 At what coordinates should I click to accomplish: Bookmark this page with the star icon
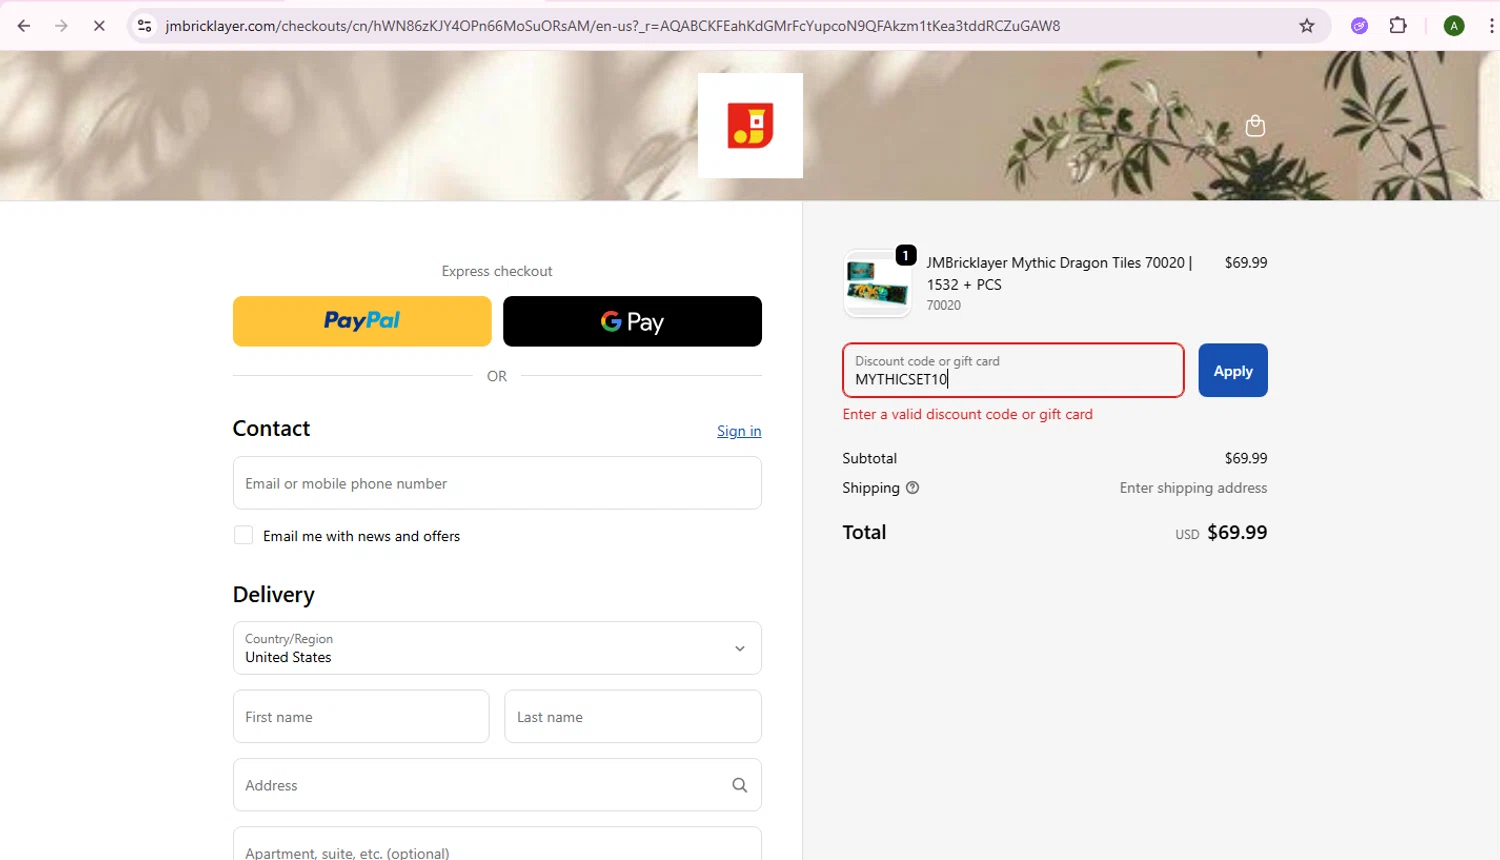(x=1307, y=26)
